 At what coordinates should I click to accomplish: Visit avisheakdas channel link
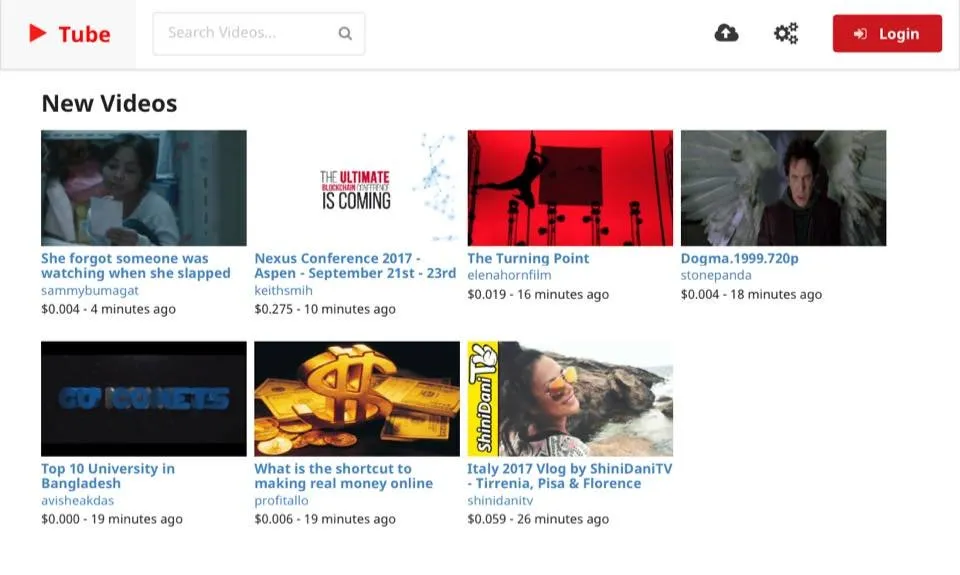tap(77, 500)
